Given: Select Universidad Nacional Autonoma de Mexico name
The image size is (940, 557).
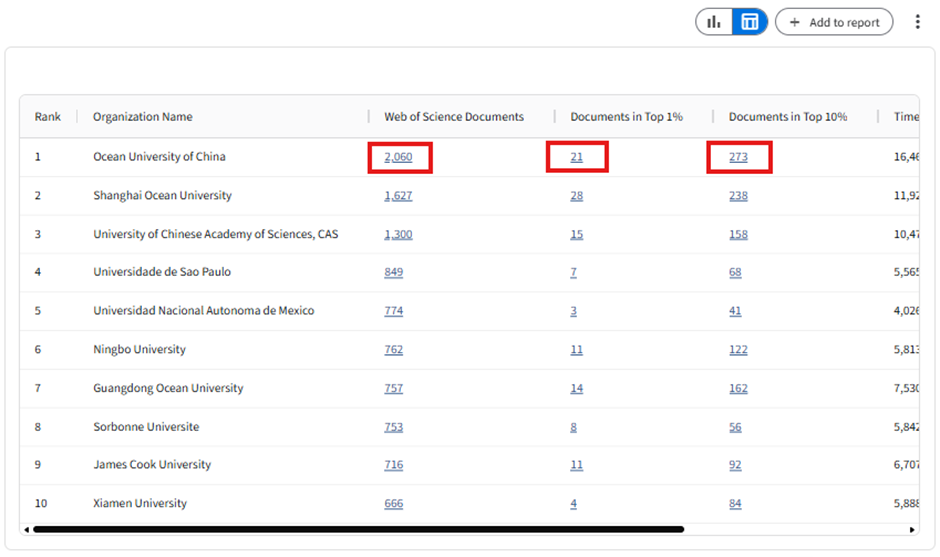Looking at the screenshot, I should click(204, 311).
